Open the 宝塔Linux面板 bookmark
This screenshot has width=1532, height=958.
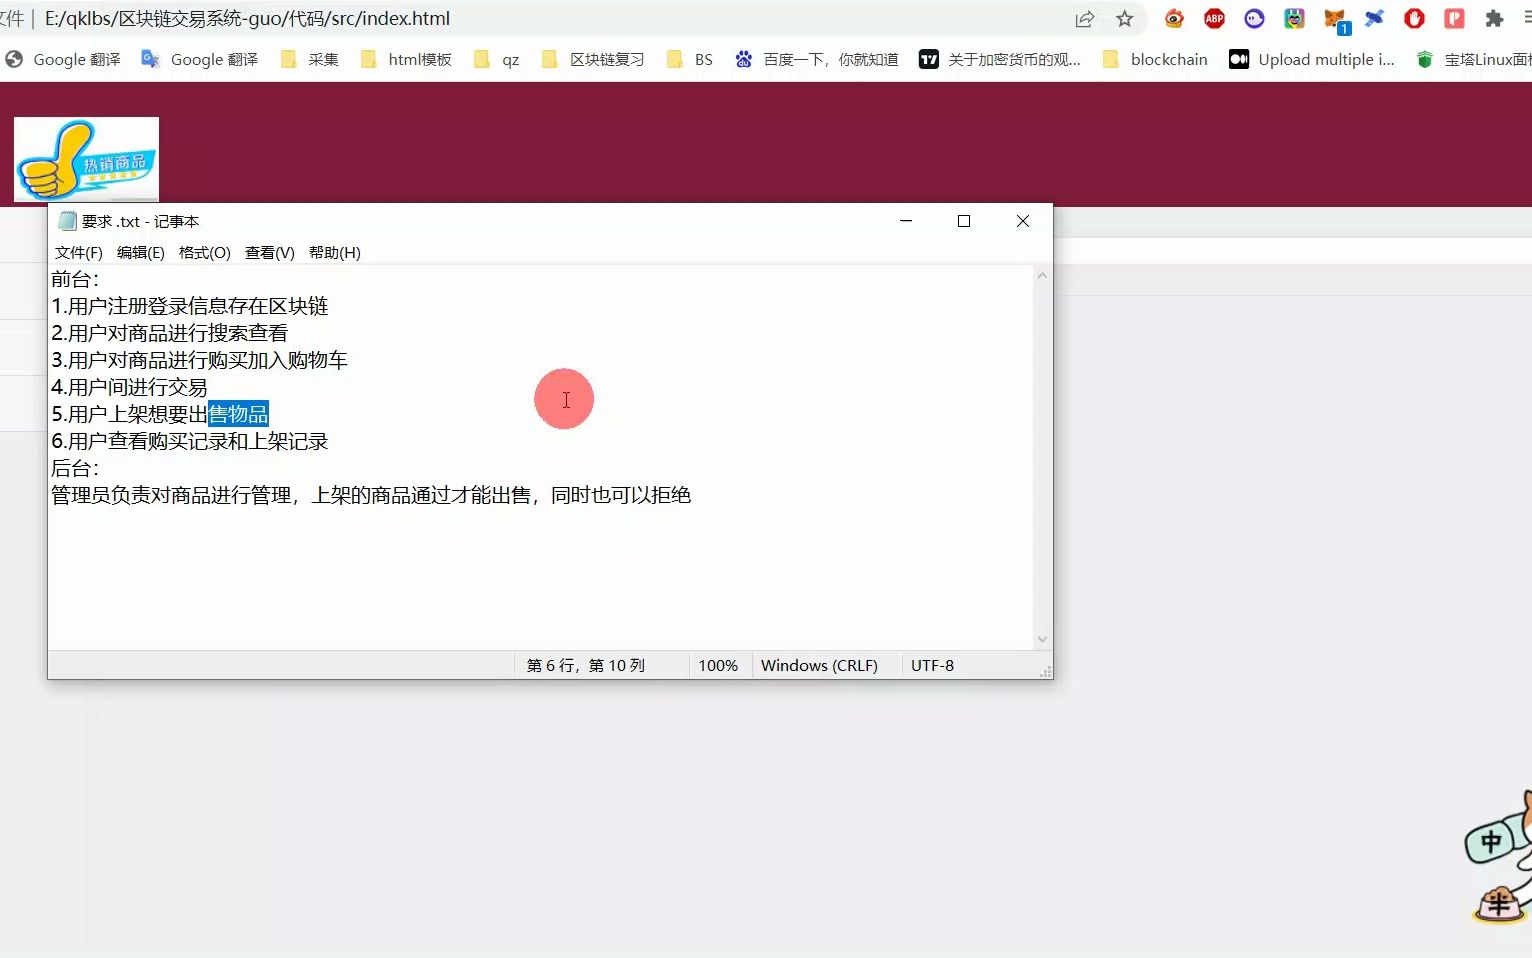[1474, 60]
